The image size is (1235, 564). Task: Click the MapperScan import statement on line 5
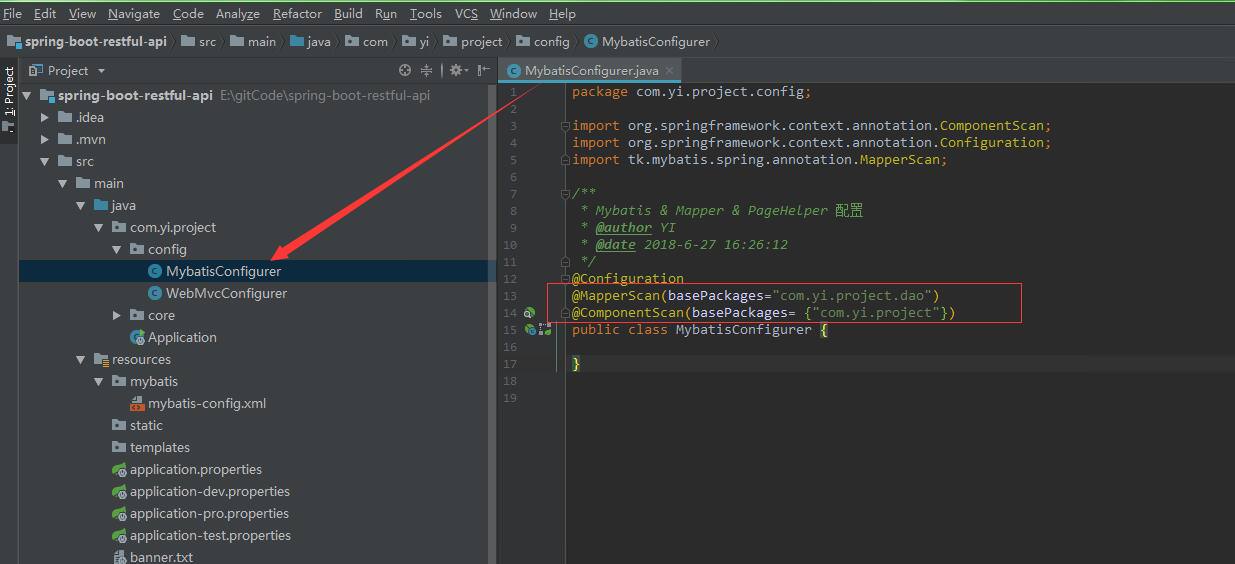[760, 159]
